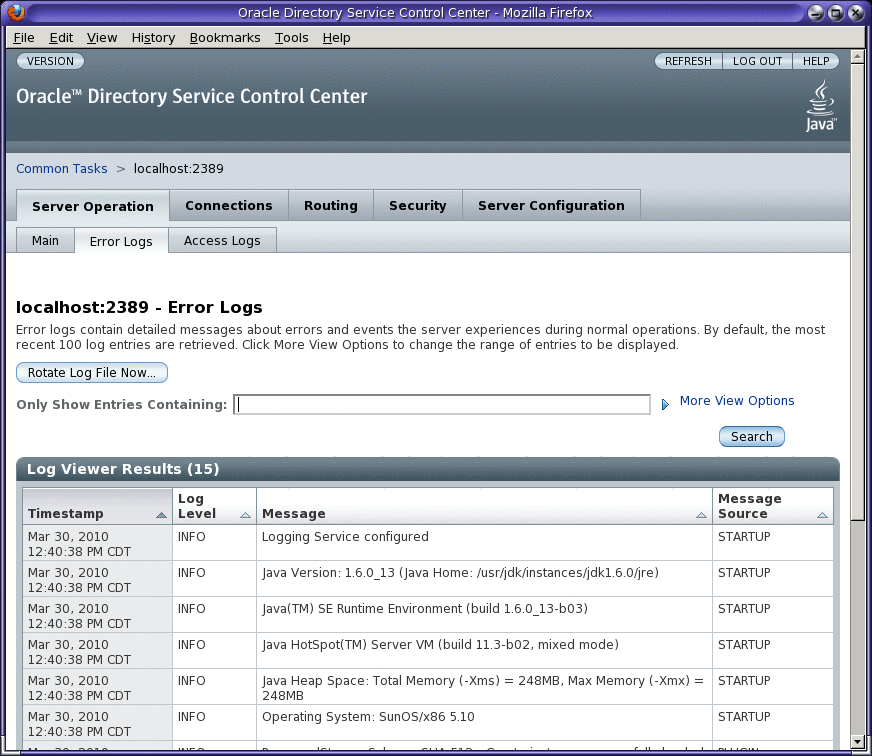Click the Search button
The image size is (872, 756).
pyautogui.click(x=751, y=436)
